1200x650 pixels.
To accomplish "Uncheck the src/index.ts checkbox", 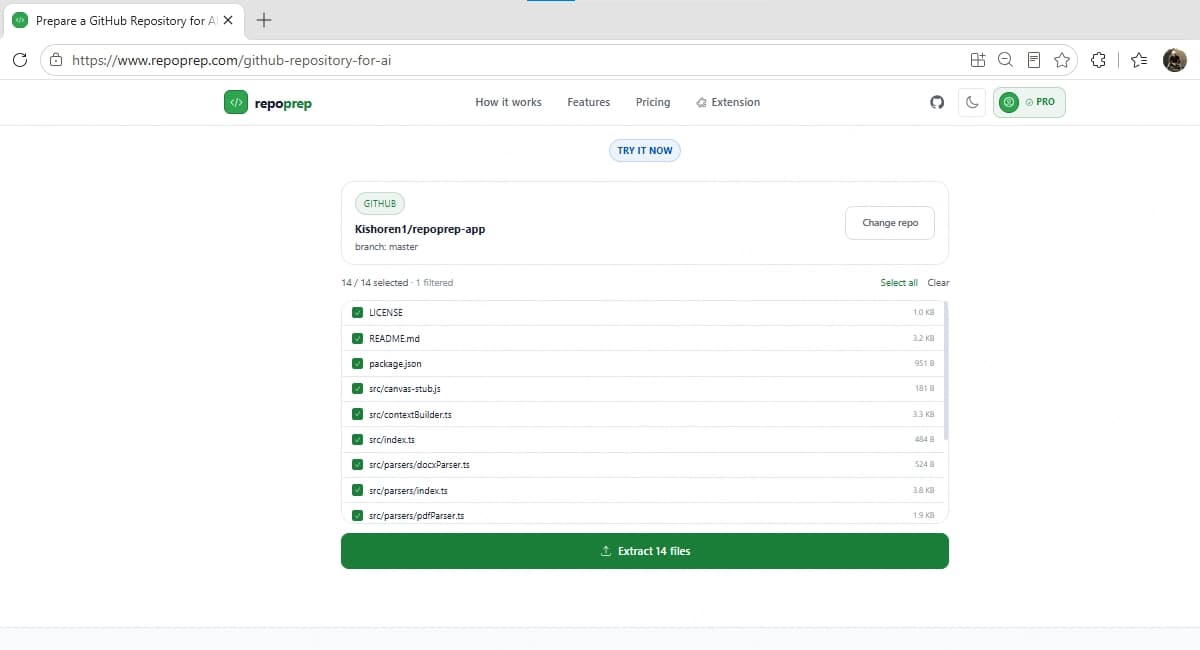I will point(357,439).
